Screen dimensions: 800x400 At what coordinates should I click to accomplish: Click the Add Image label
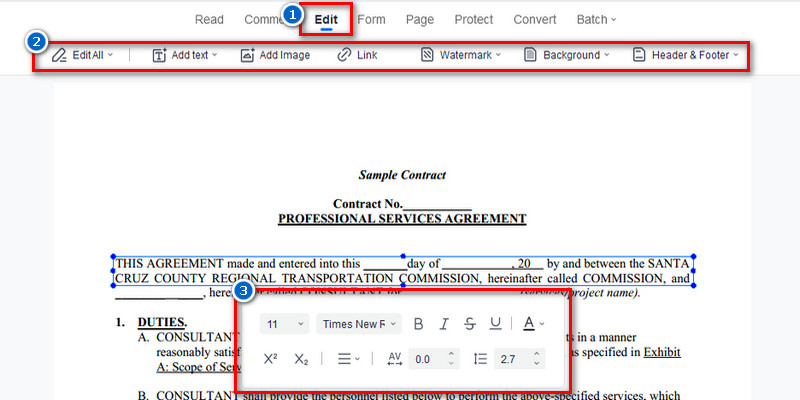pyautogui.click(x=285, y=55)
